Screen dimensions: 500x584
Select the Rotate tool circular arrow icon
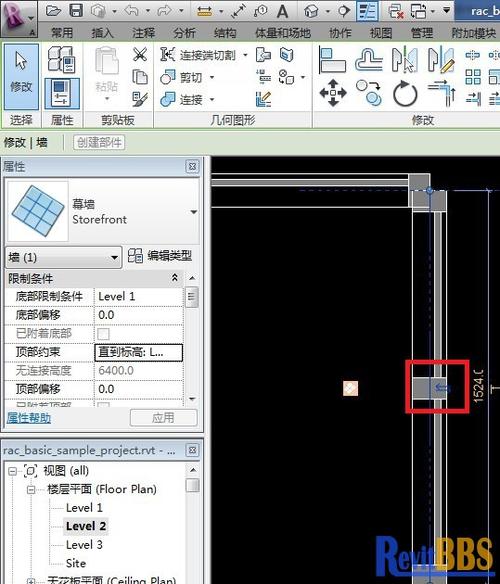click(x=405, y=93)
